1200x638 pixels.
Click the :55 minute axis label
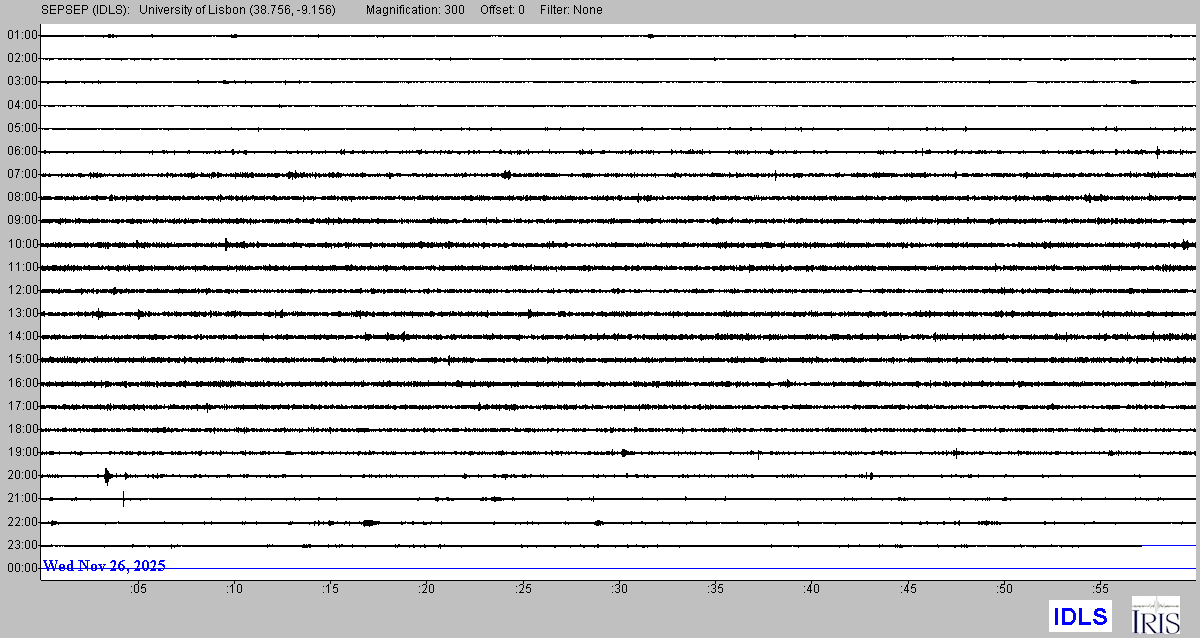[x=1101, y=589]
